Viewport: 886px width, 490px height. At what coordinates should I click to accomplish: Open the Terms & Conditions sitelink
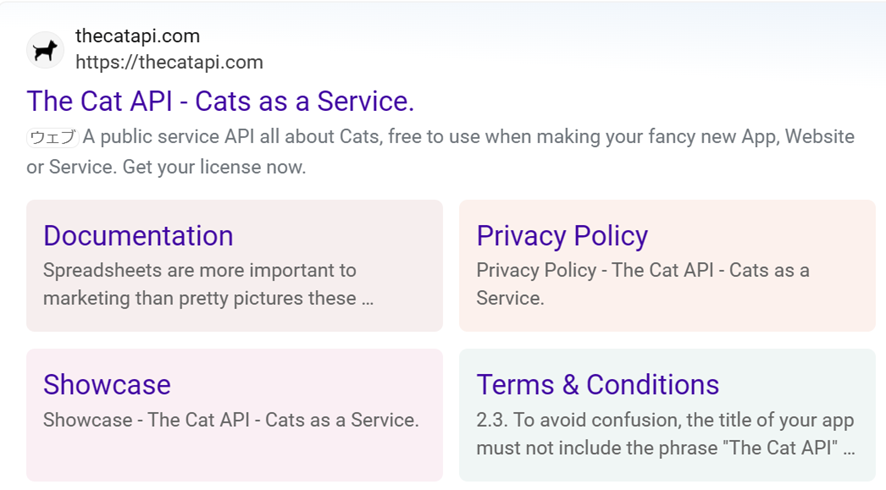[597, 385]
